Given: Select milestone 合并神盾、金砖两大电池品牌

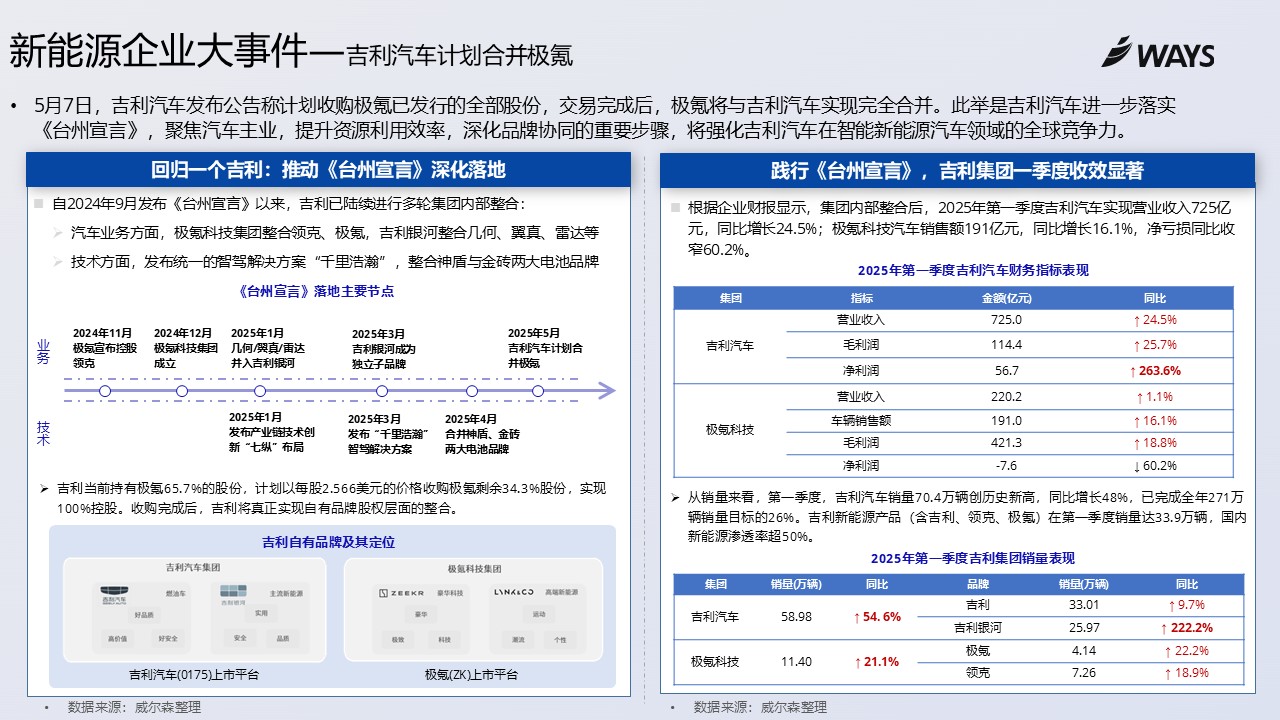Looking at the screenshot, I should (483, 441).
